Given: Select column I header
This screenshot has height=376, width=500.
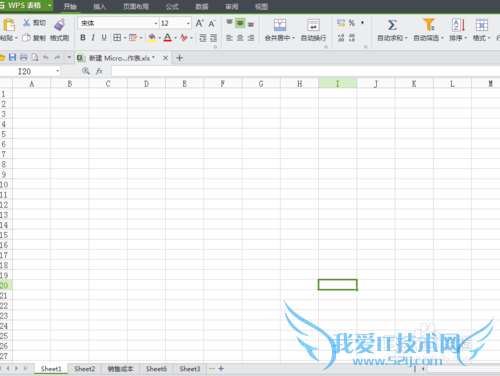Looking at the screenshot, I should (337, 83).
